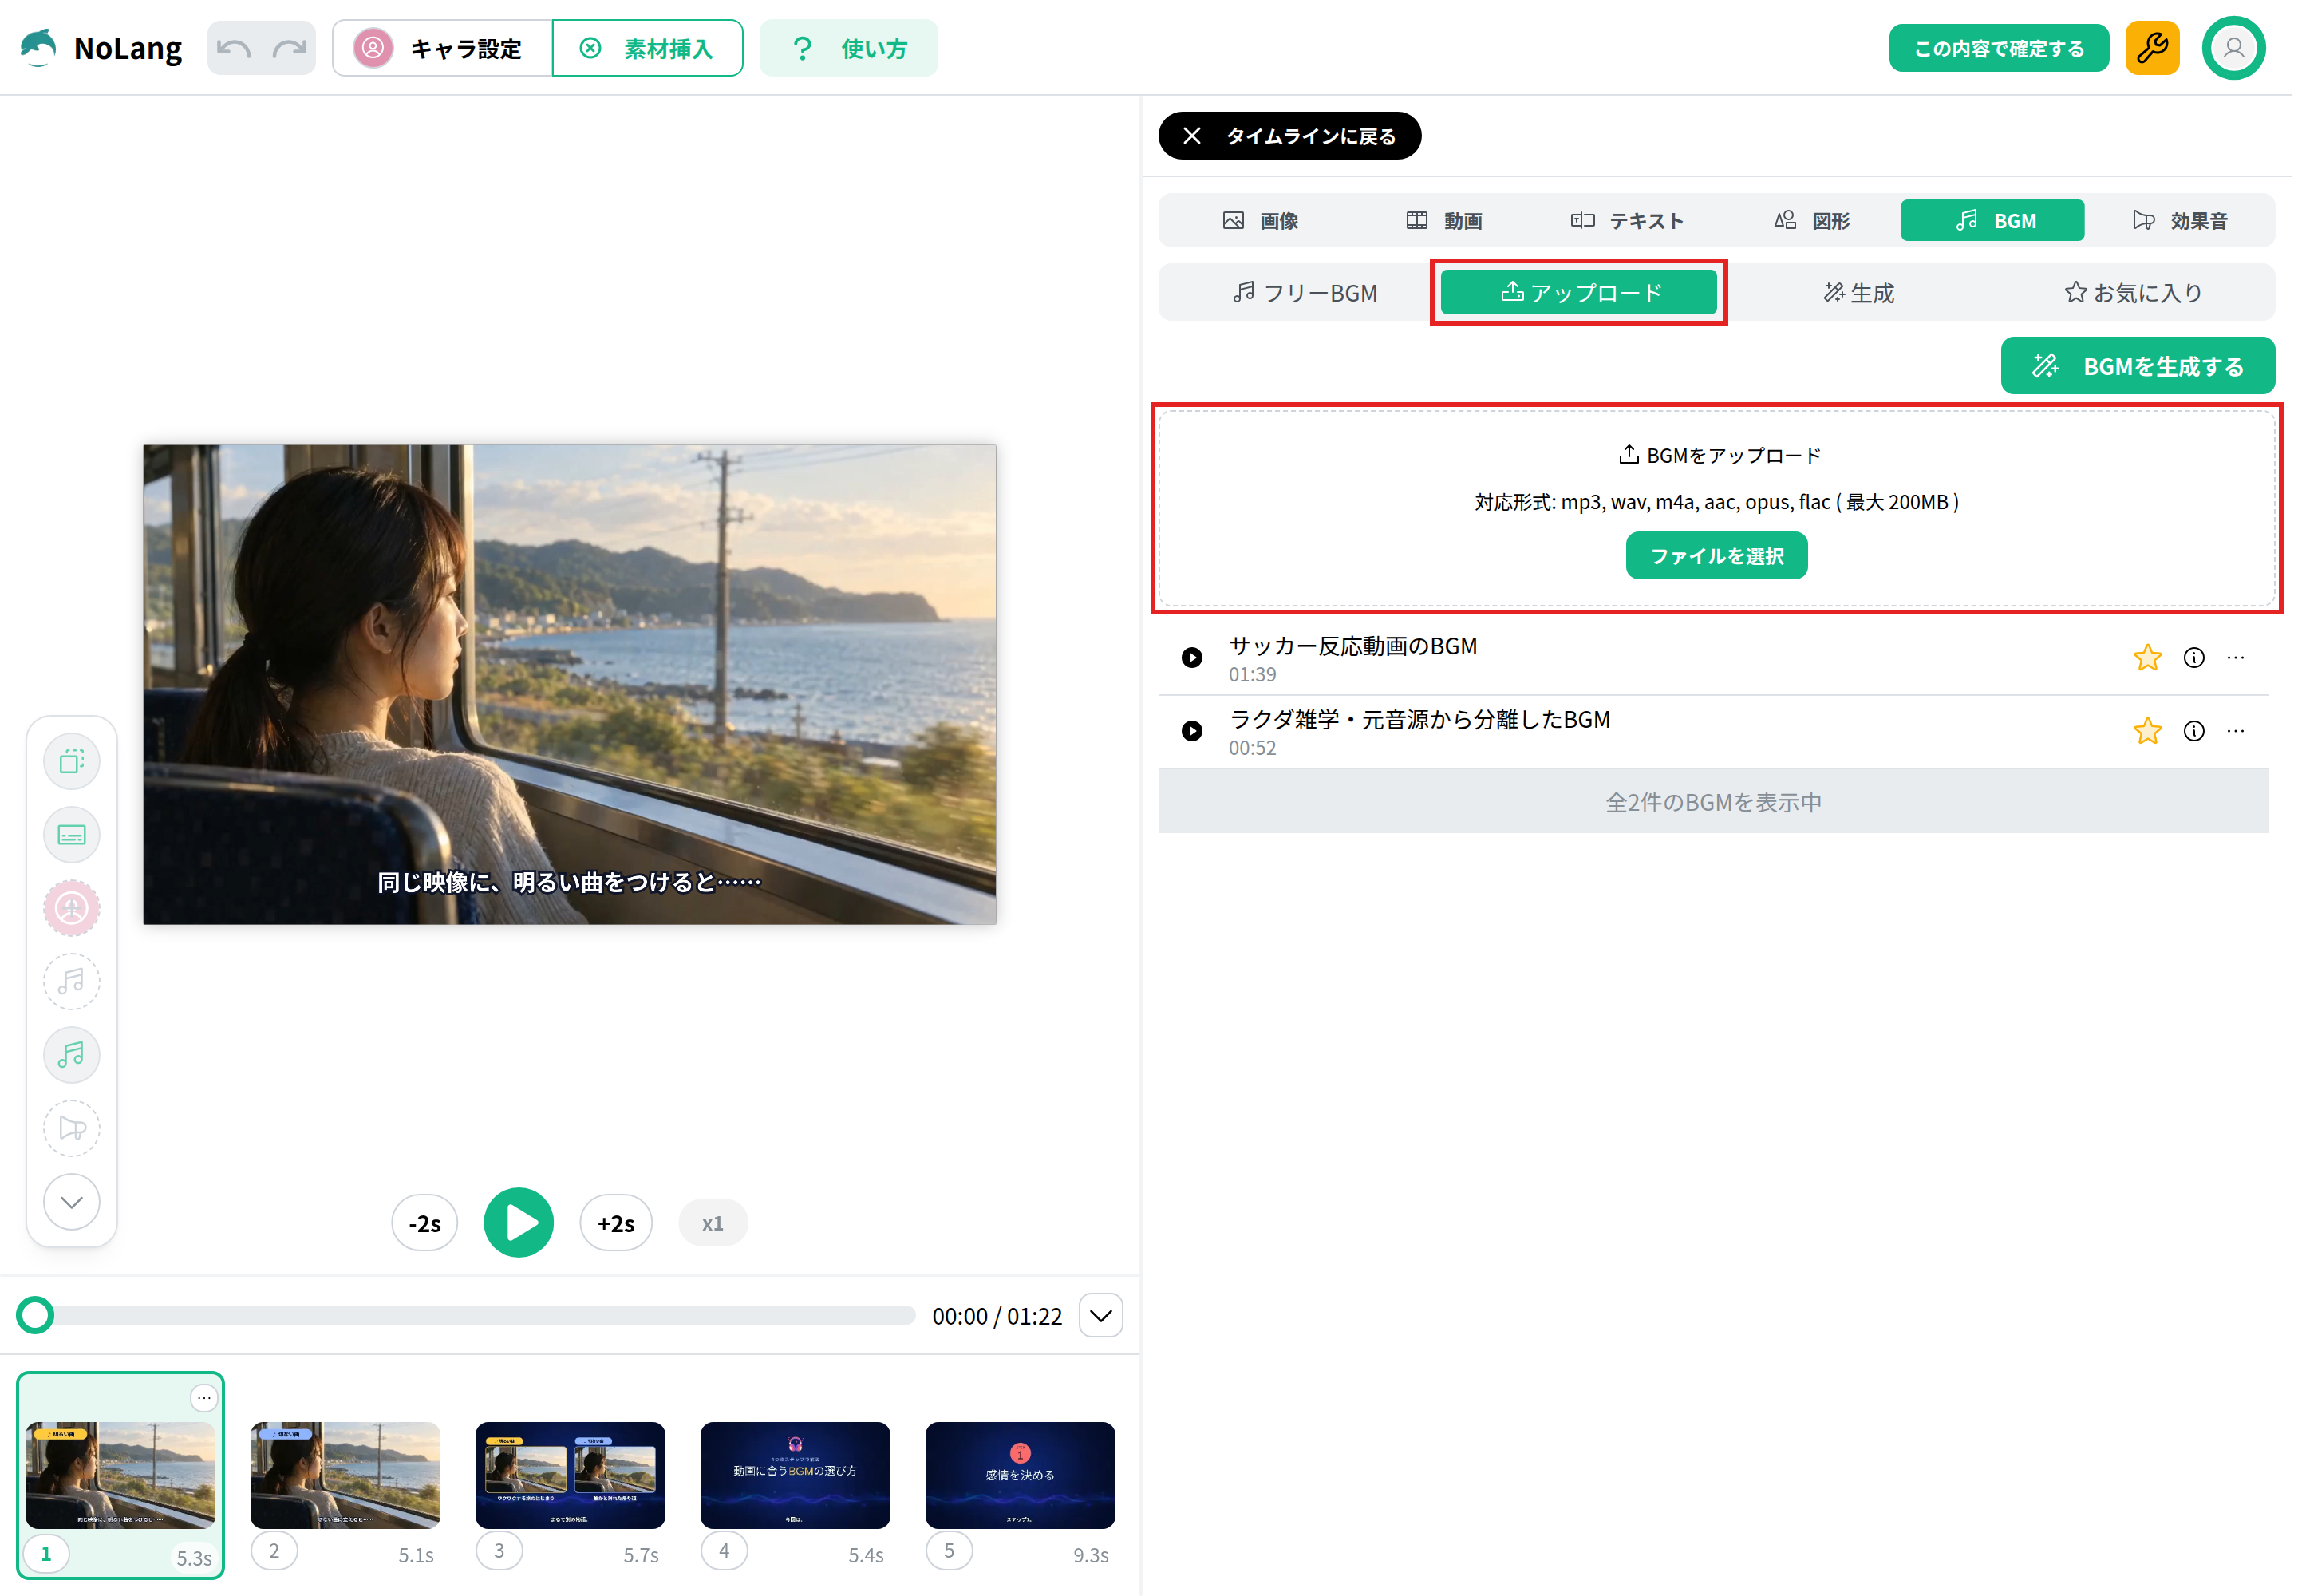Click the undo arrow icon
Screen dimensions: 2298x1596
[x=234, y=48]
